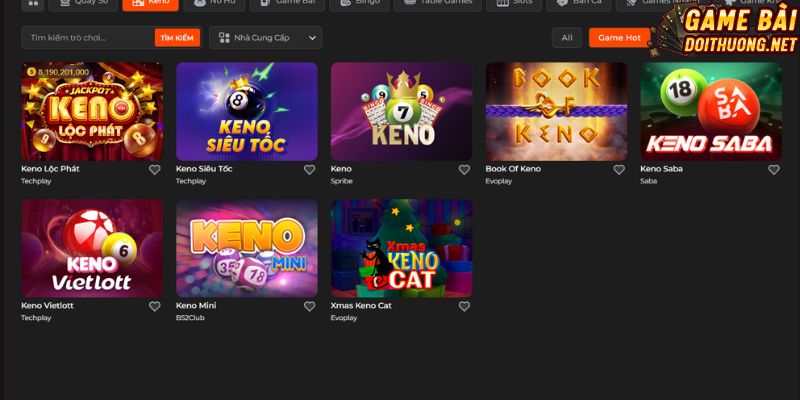
Task: Select the All filter button
Action: (x=567, y=38)
